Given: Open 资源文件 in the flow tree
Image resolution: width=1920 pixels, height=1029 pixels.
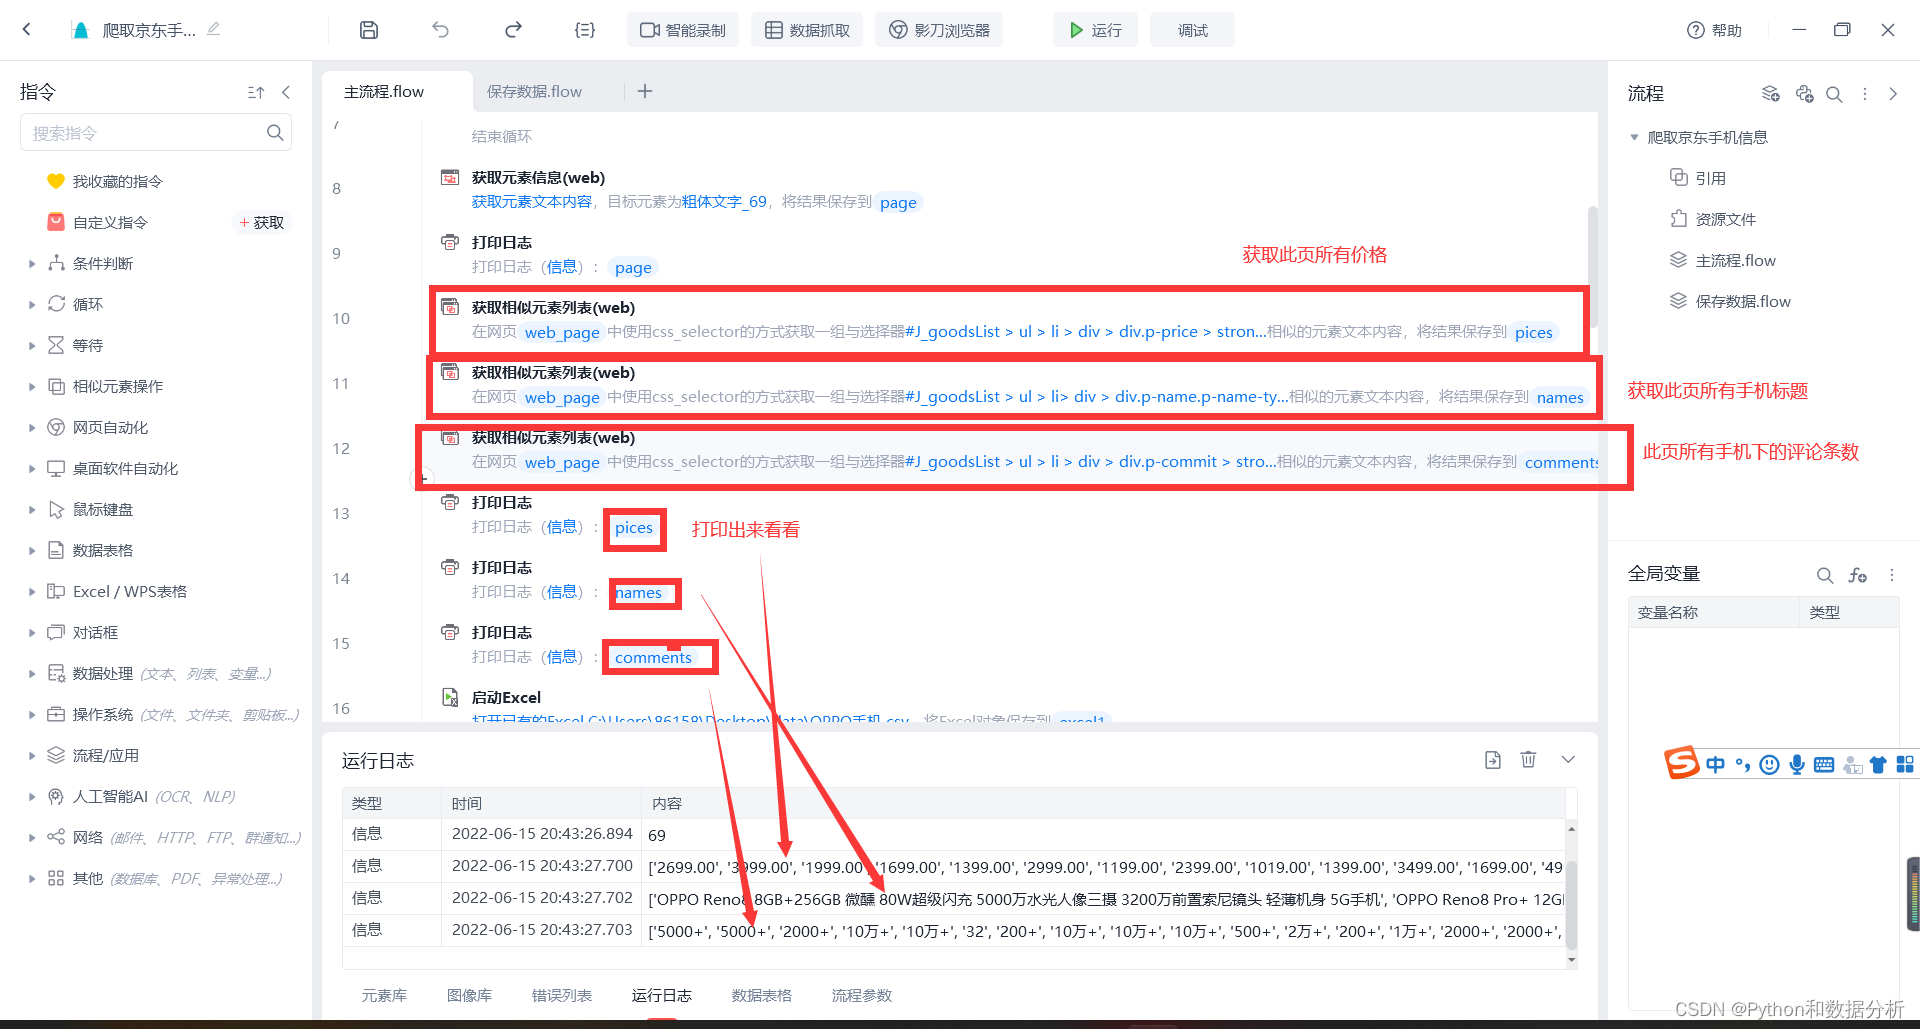Looking at the screenshot, I should click(x=1726, y=219).
